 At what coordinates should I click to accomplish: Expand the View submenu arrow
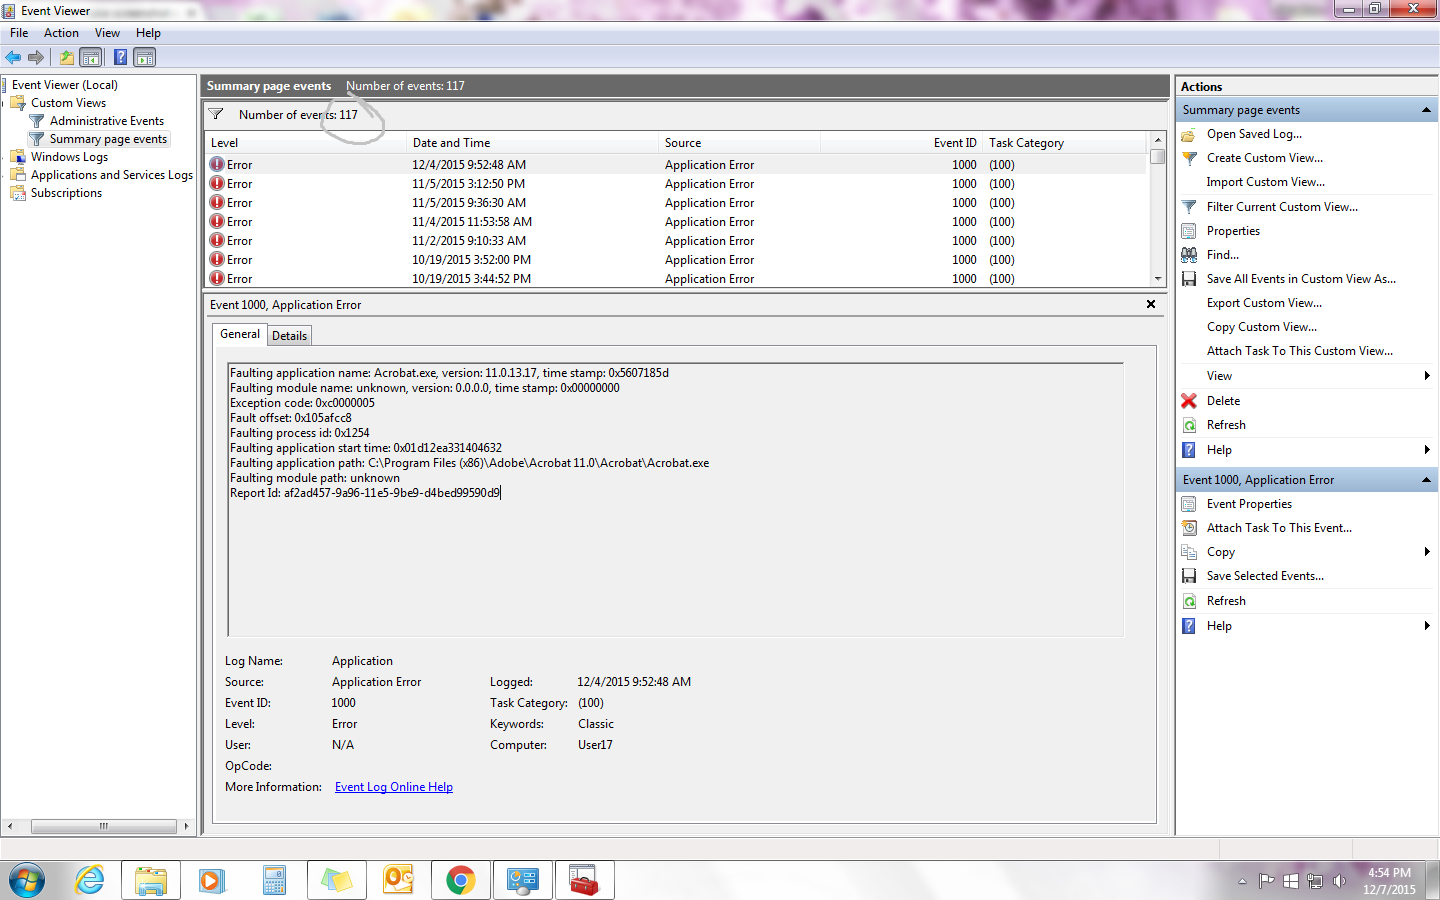pos(1427,376)
